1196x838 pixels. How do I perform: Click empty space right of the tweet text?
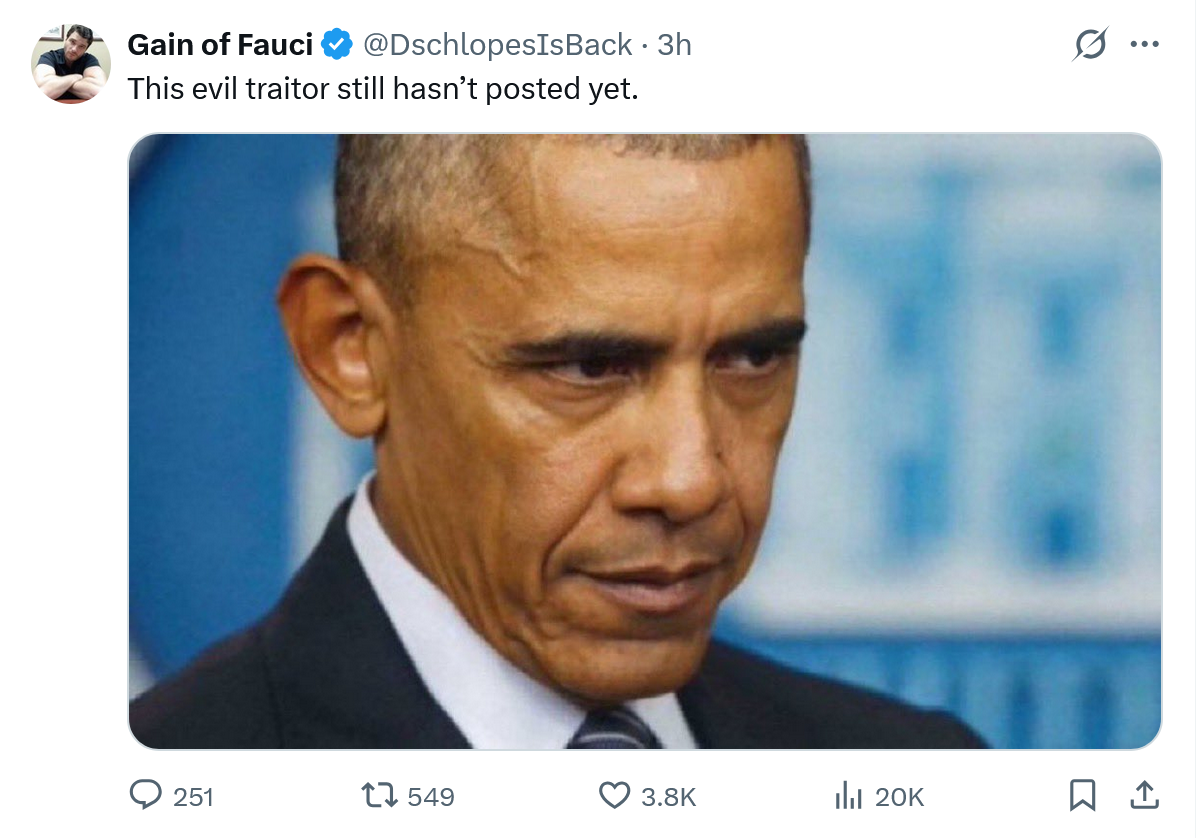point(900,89)
